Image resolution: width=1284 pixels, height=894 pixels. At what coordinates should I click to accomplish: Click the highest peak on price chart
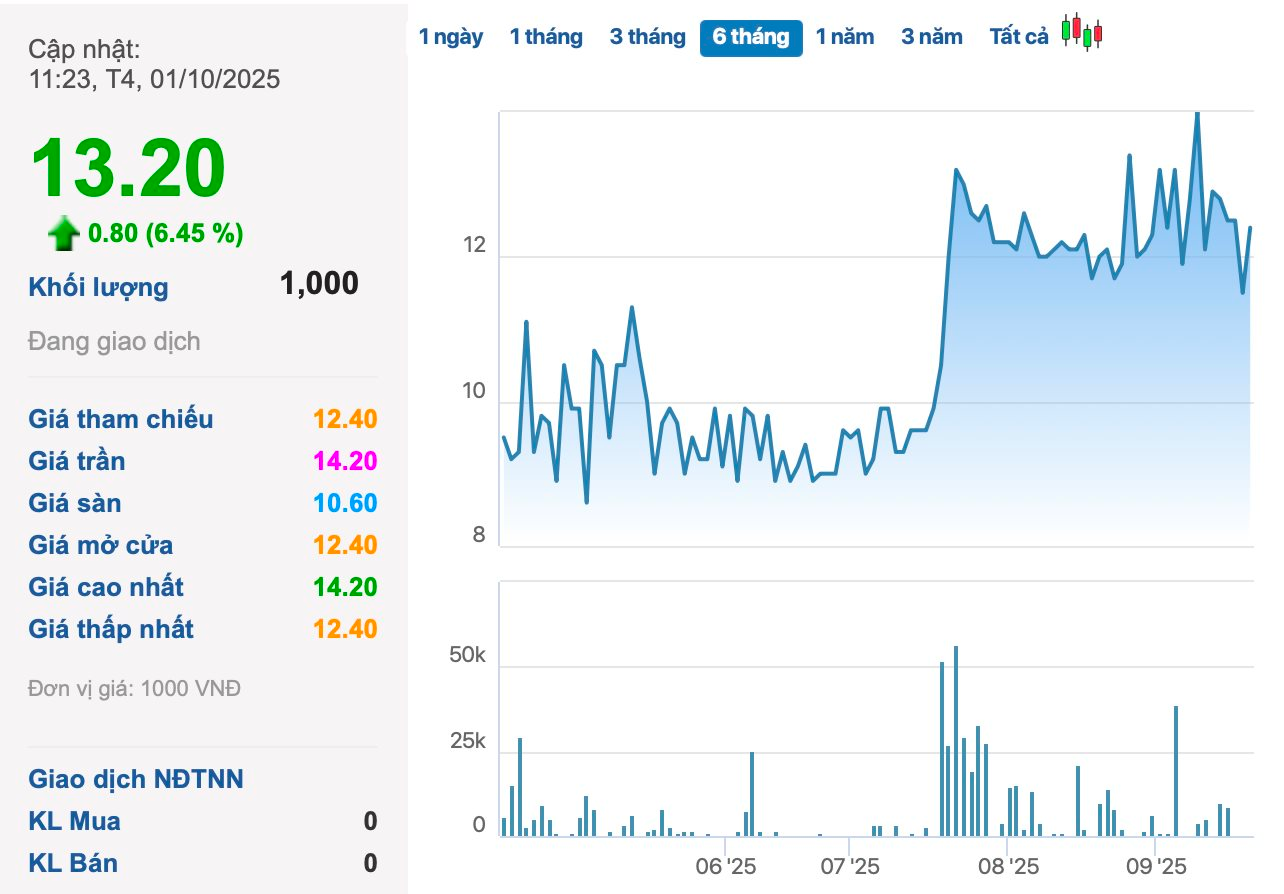(x=1197, y=114)
